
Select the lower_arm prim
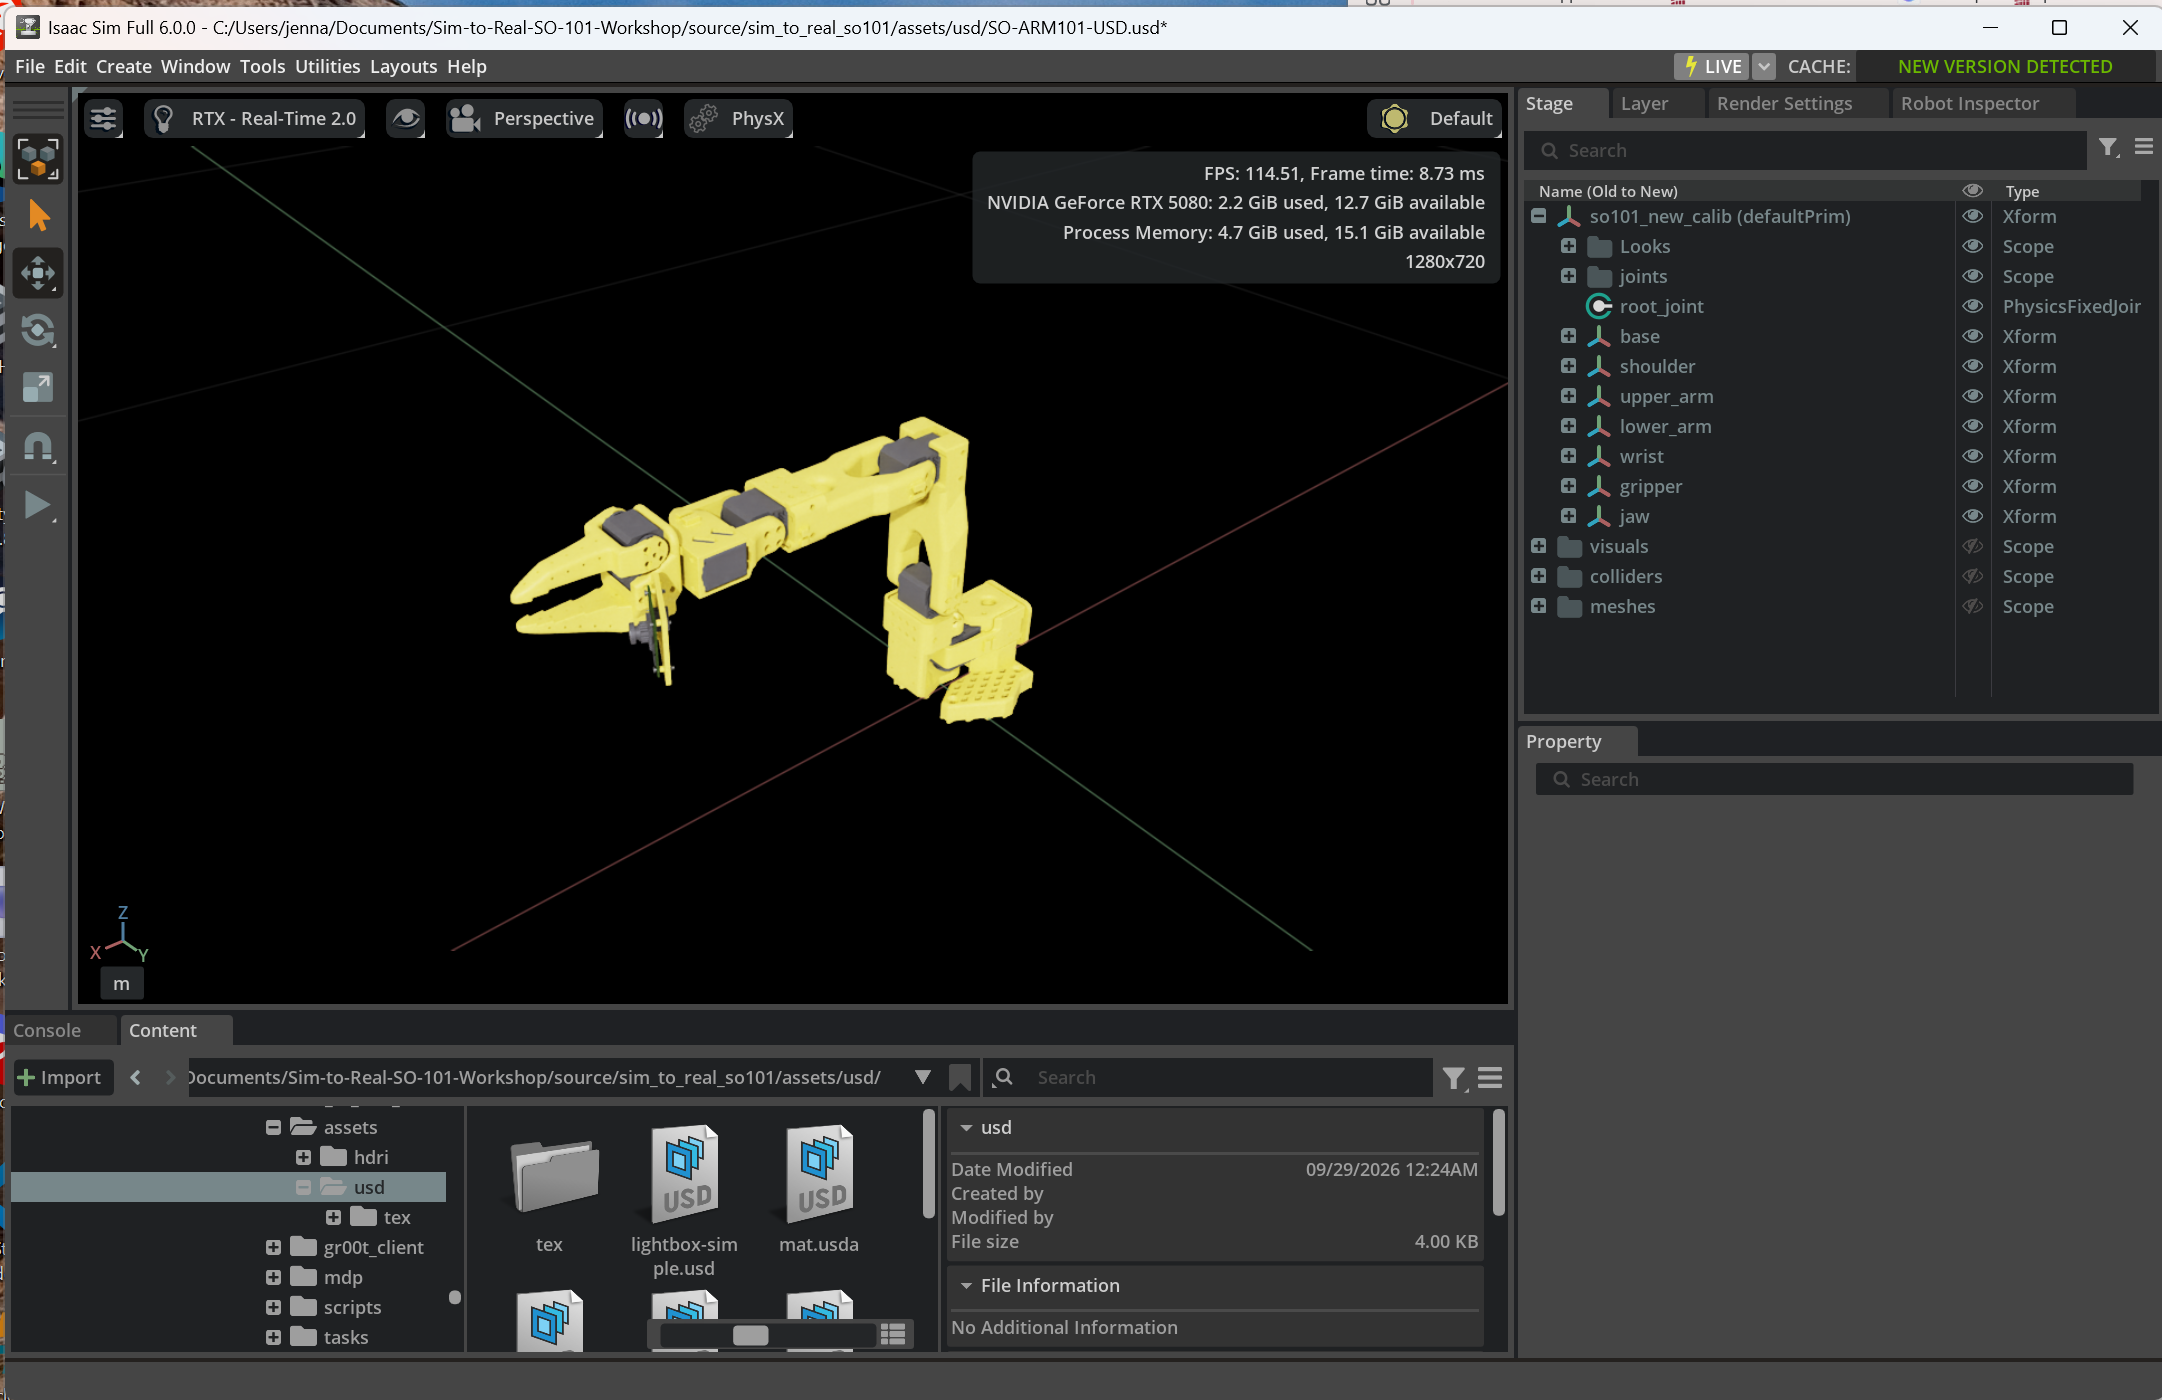coord(1665,427)
